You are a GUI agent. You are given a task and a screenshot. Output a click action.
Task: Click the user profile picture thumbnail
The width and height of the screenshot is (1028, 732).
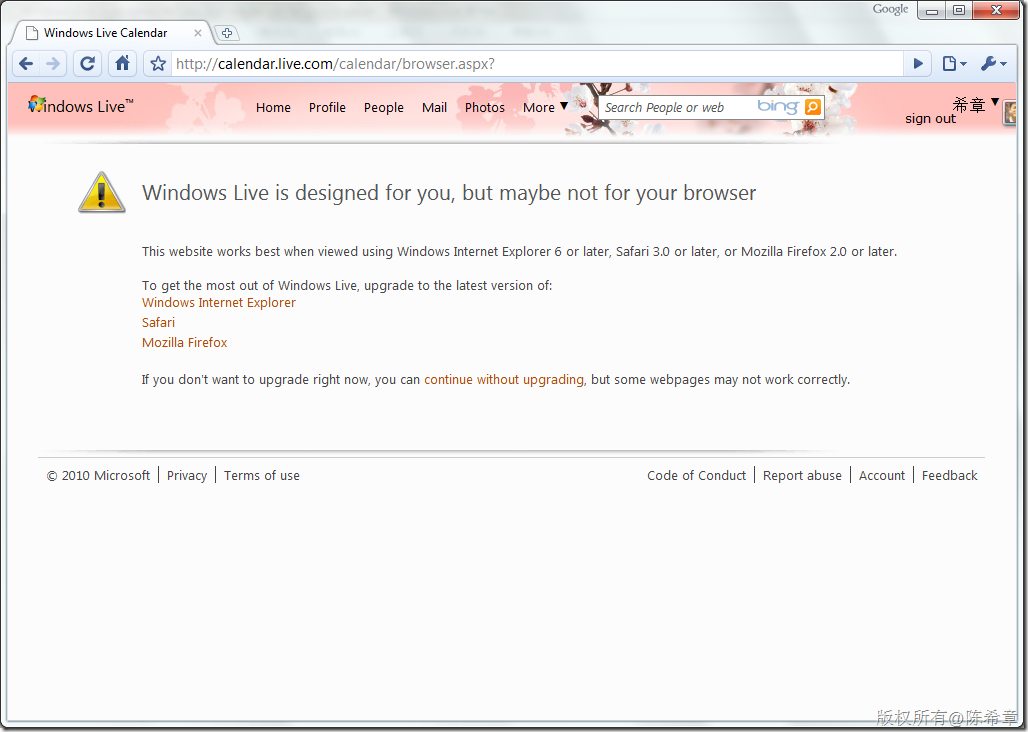click(1009, 112)
